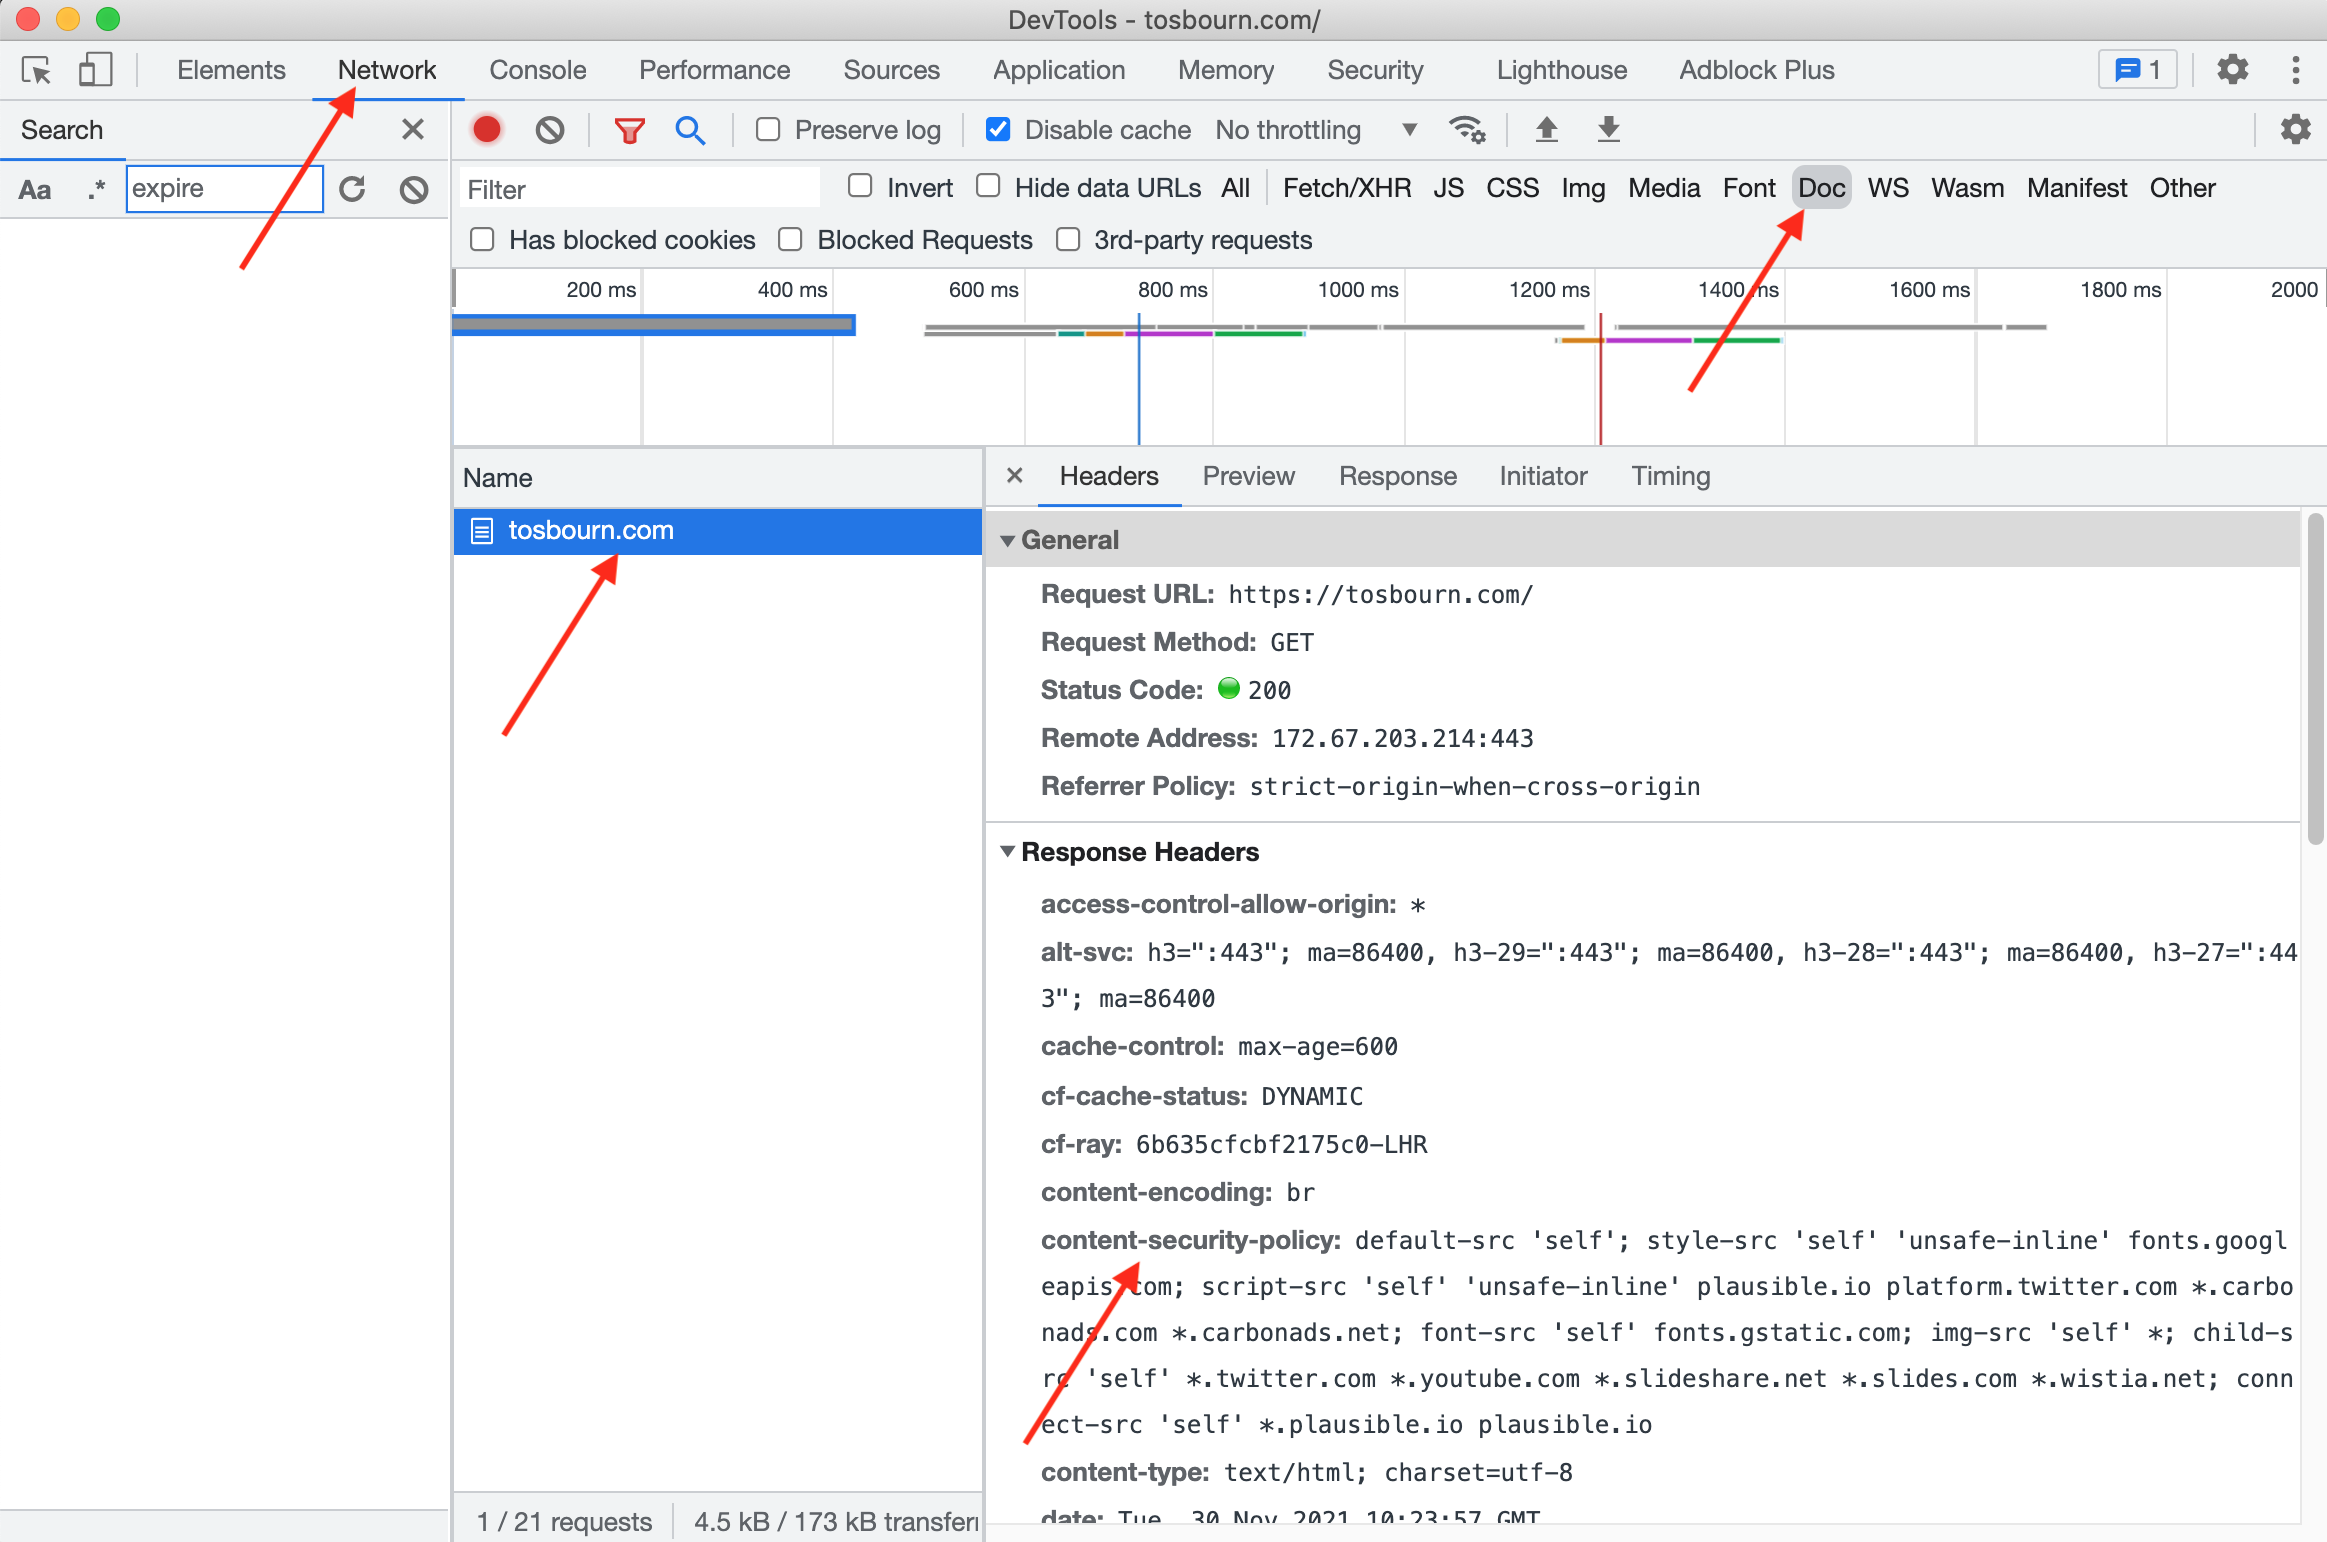Screen dimensions: 2327x1542
Task: Toggle the record network requests button
Action: [x=487, y=129]
